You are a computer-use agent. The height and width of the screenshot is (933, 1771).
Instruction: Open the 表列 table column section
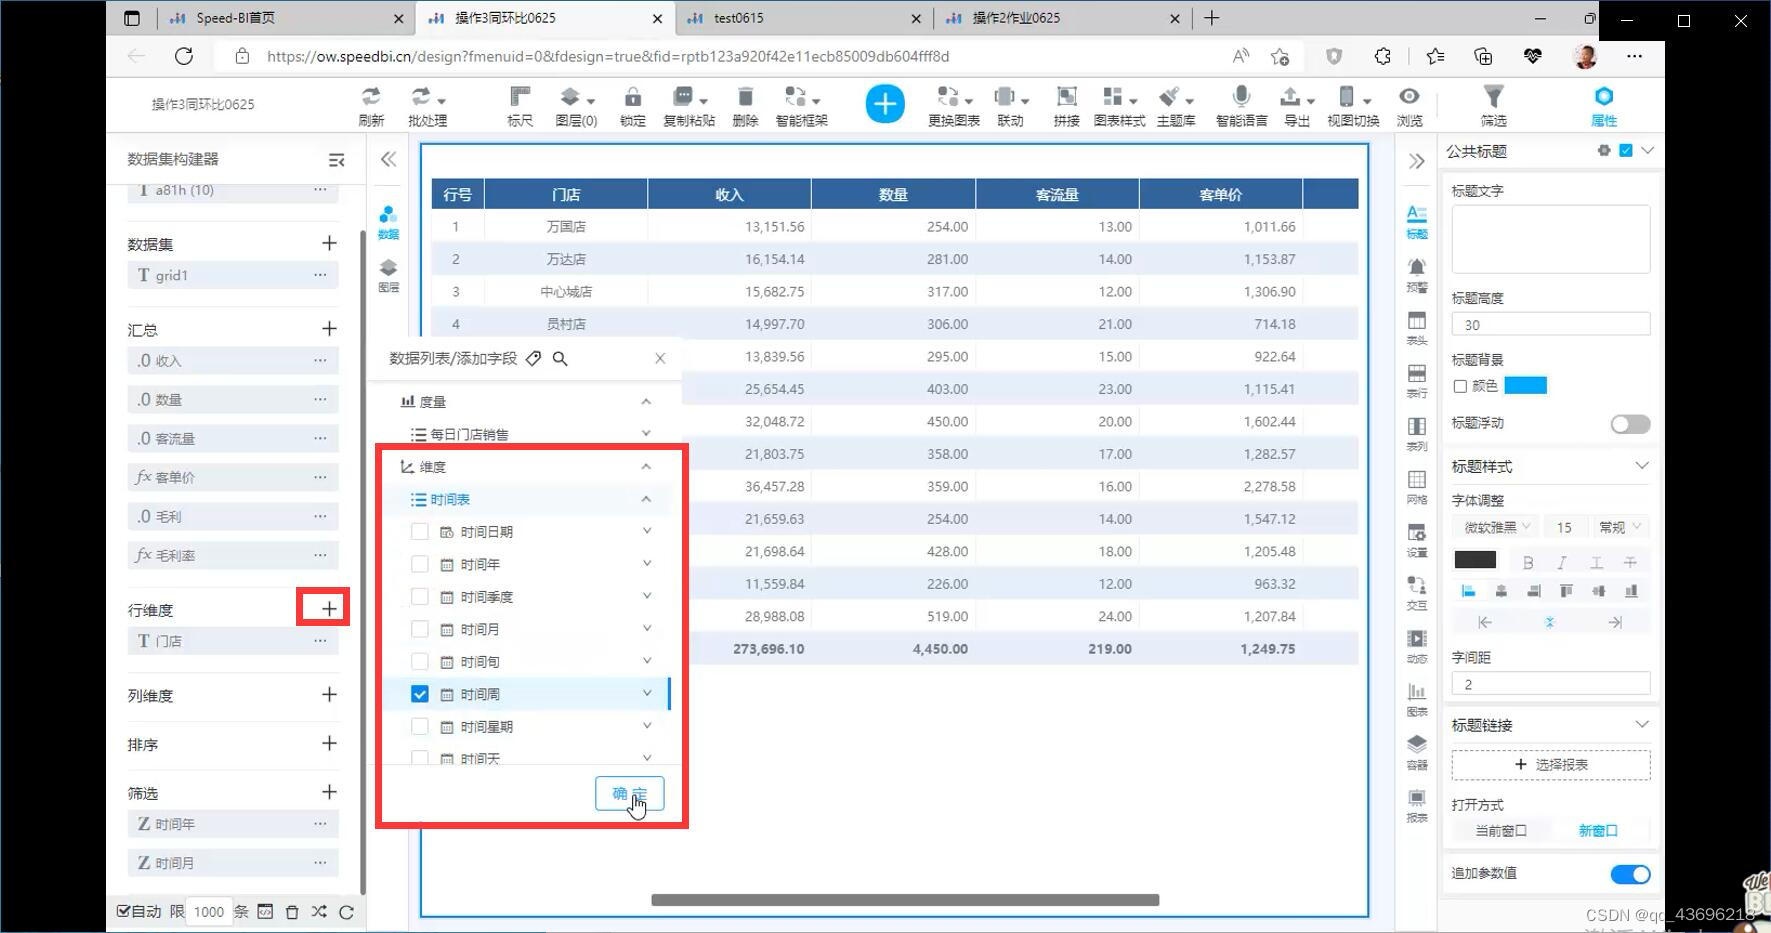click(1417, 433)
